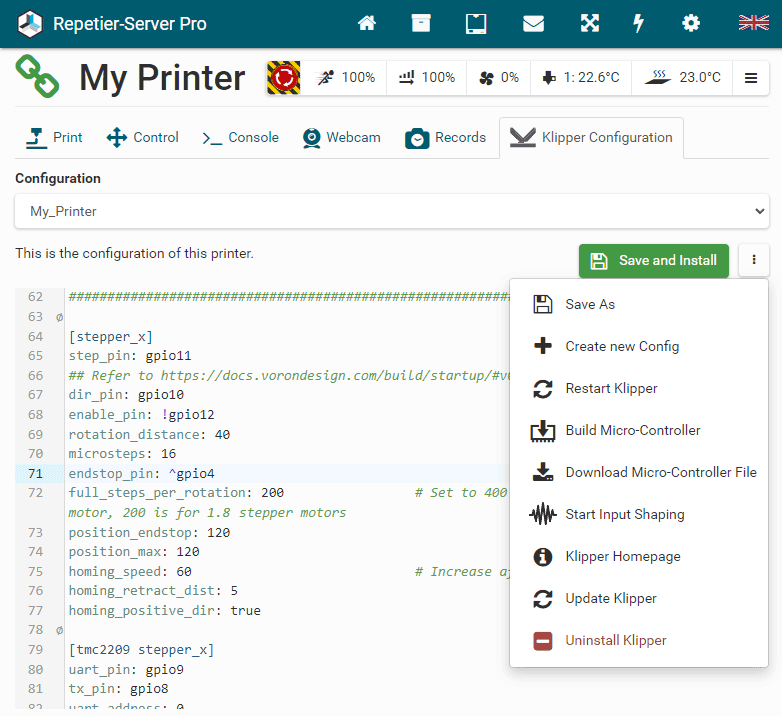Select Restart Klipper menu entry

(x=638, y=388)
